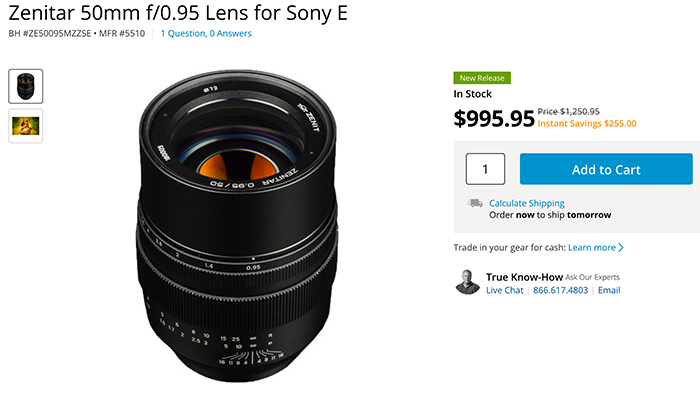Click the True Know-How heading
This screenshot has width=700, height=395.
(524, 277)
